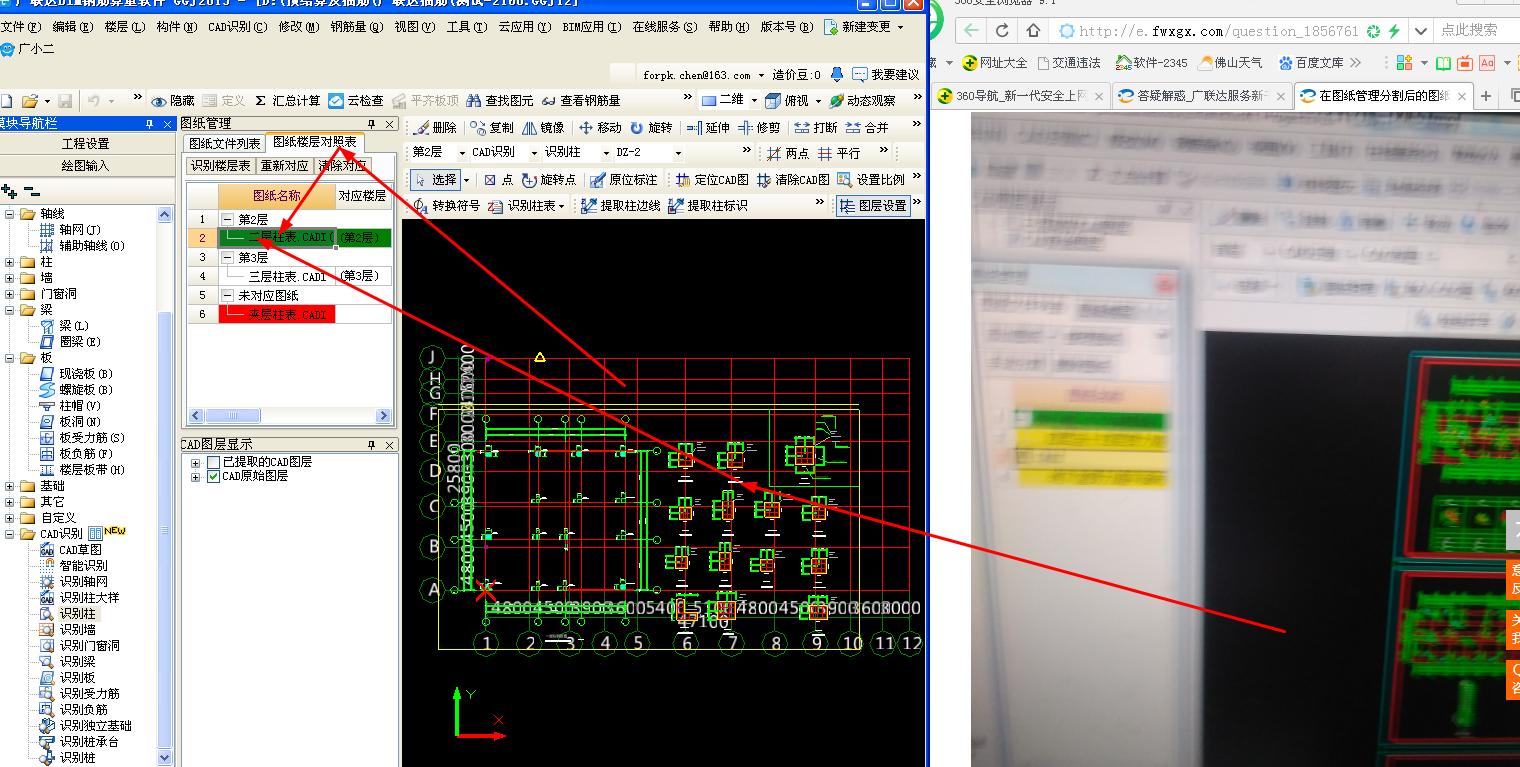
Task: Toggle the 选择 selection mode button
Action: (x=435, y=180)
